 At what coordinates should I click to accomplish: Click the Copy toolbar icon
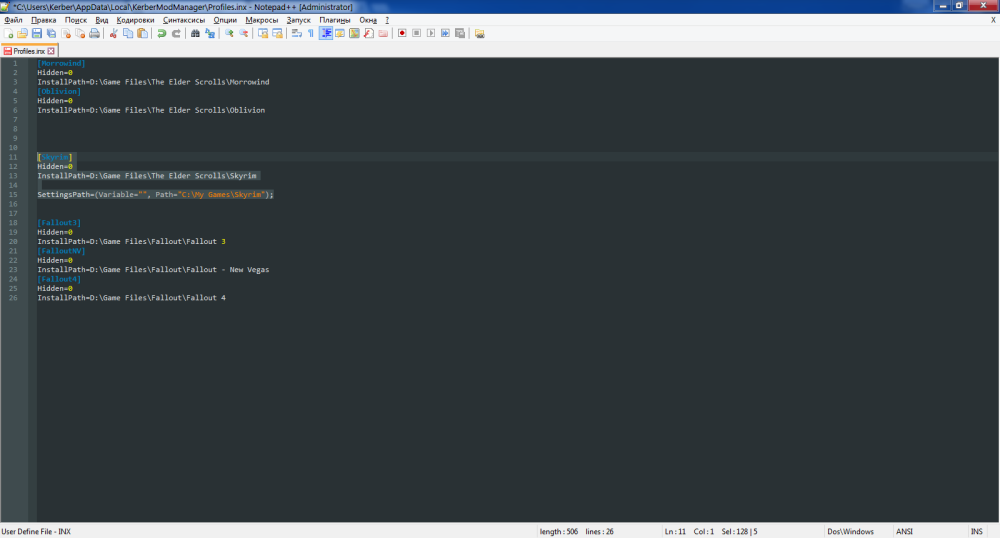coord(128,33)
